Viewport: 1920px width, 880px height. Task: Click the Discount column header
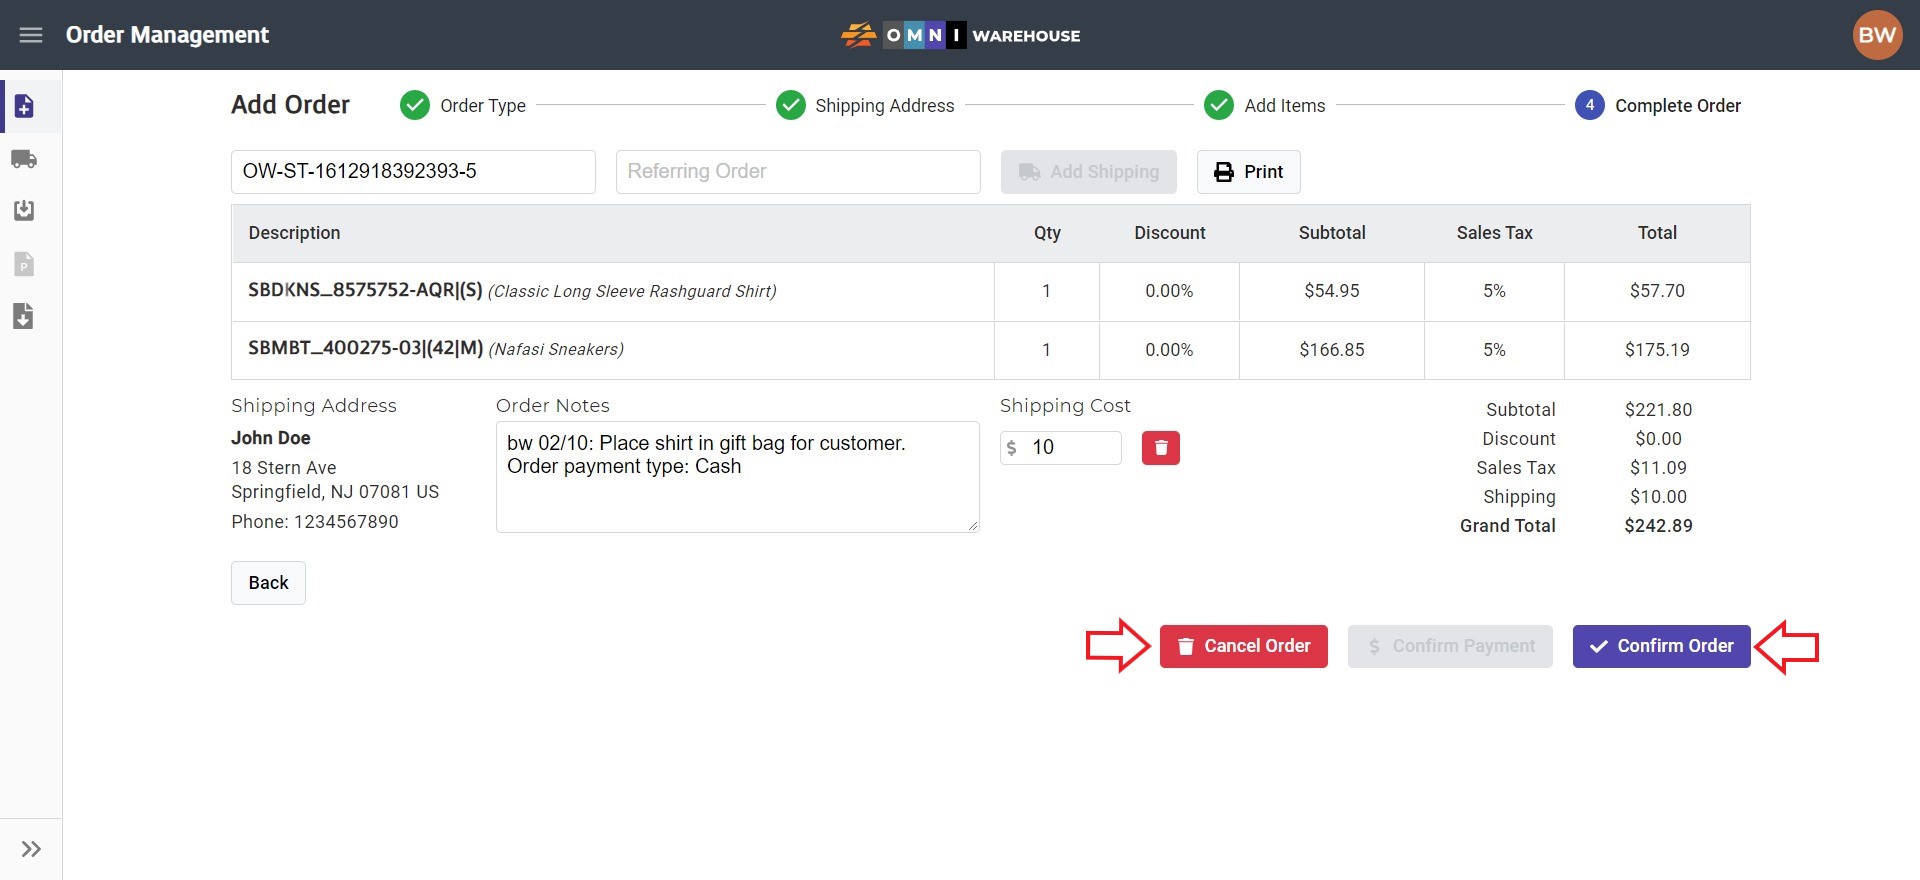[1169, 233]
